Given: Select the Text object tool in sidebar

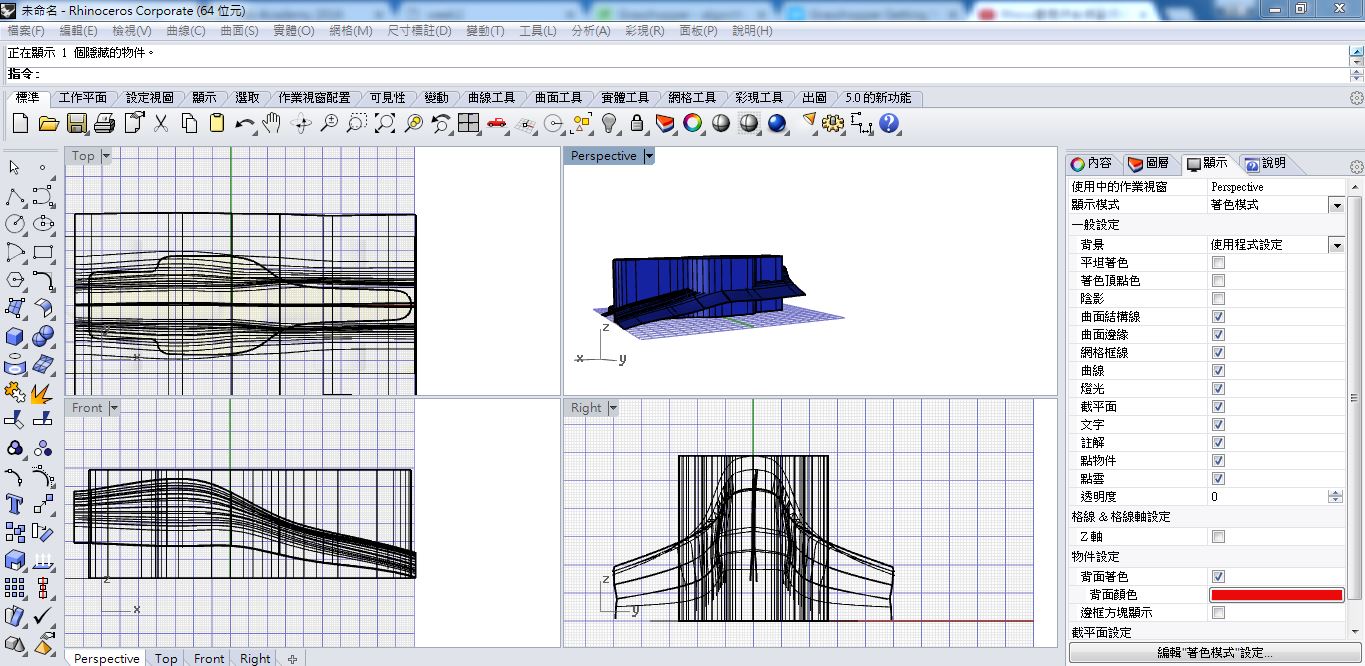Looking at the screenshot, I should (15, 503).
